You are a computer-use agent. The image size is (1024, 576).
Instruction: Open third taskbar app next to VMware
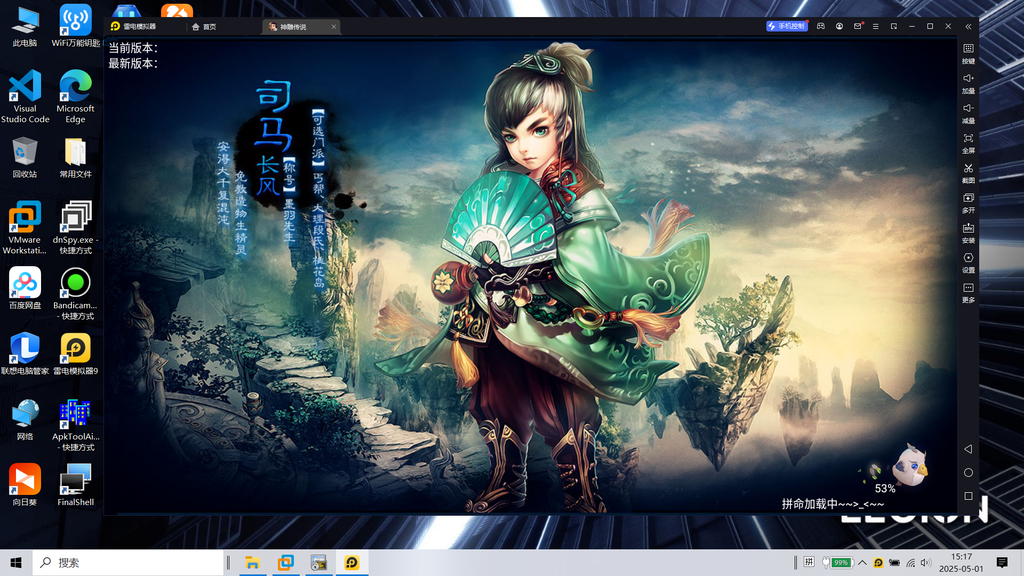319,562
